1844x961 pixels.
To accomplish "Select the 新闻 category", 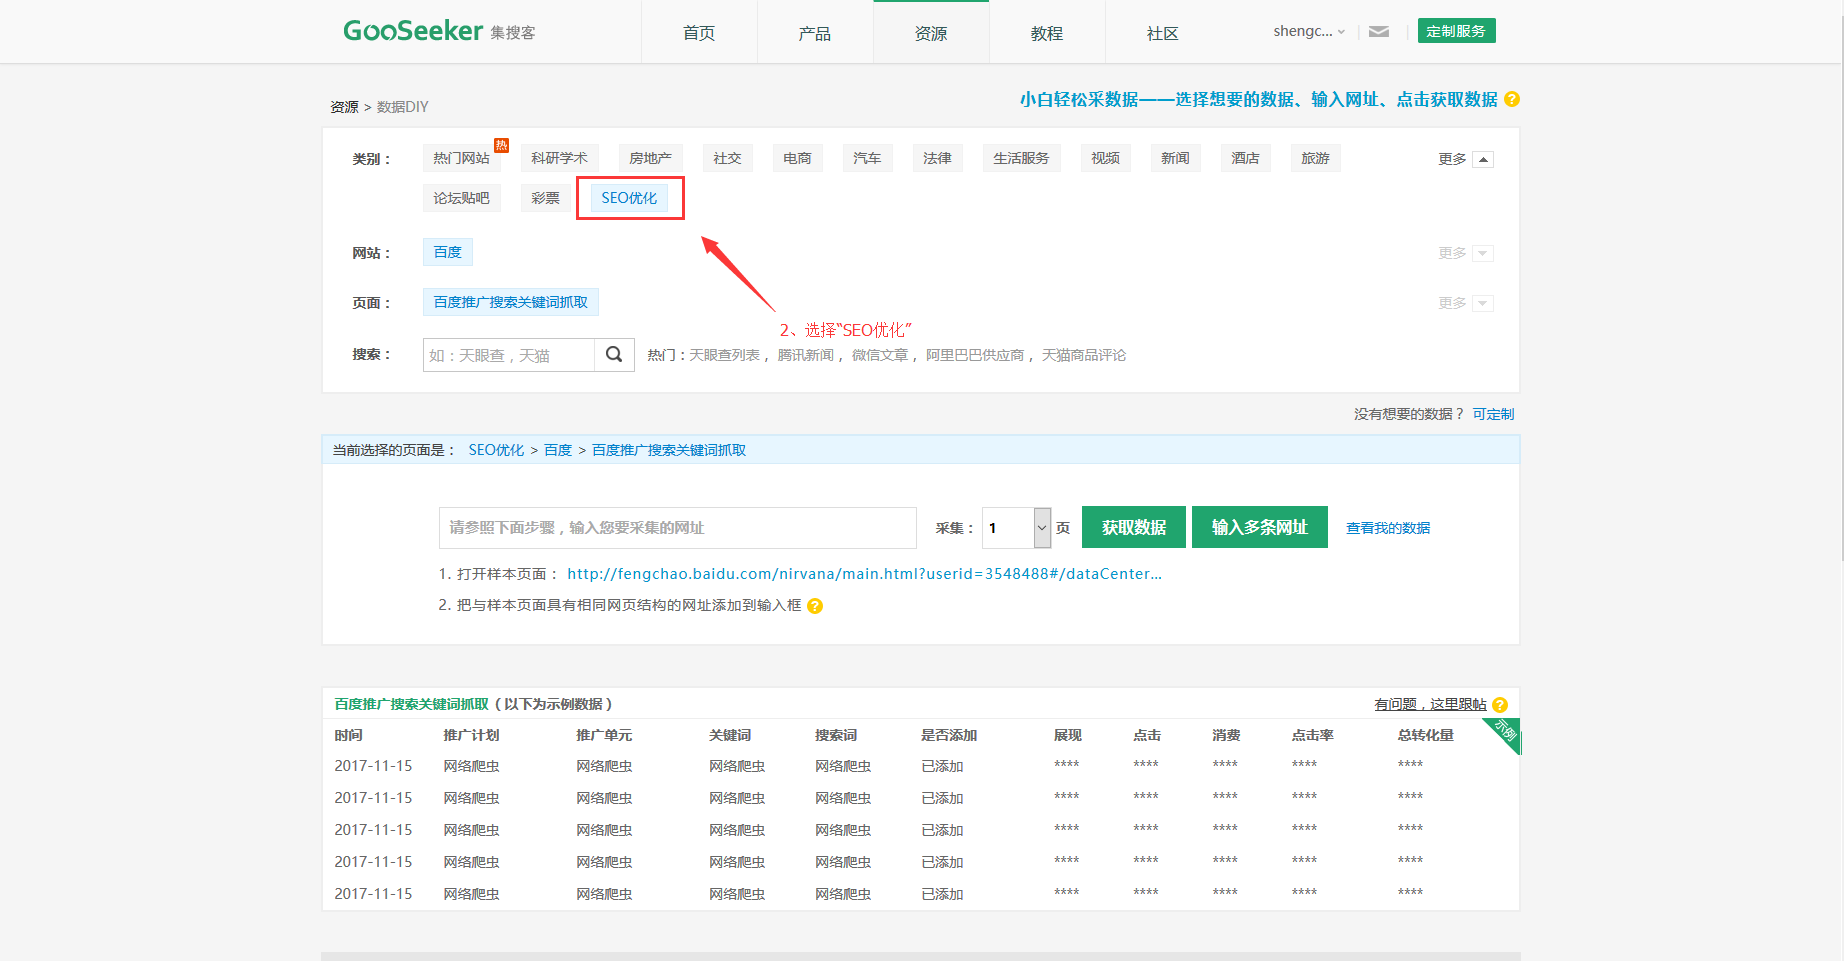I will point(1176,158).
